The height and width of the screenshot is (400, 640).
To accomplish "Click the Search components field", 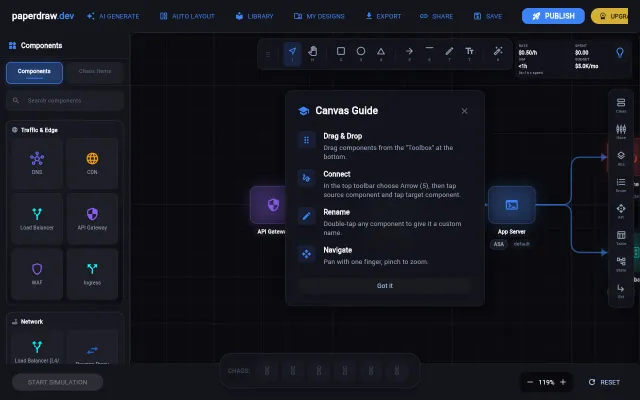I will (x=65, y=100).
